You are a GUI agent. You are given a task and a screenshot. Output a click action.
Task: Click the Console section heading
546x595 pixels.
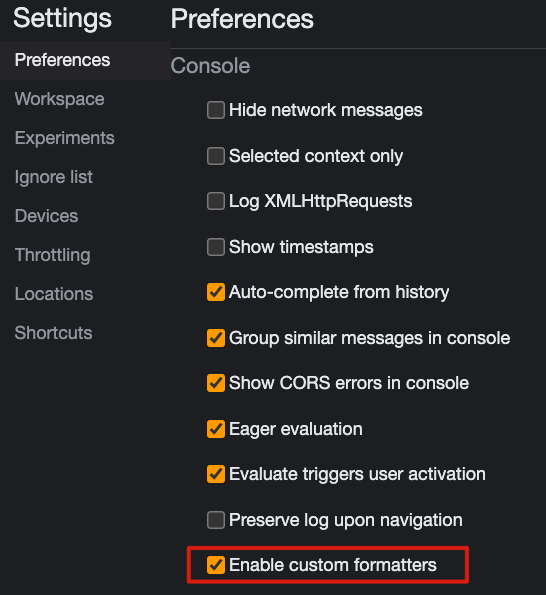[210, 66]
